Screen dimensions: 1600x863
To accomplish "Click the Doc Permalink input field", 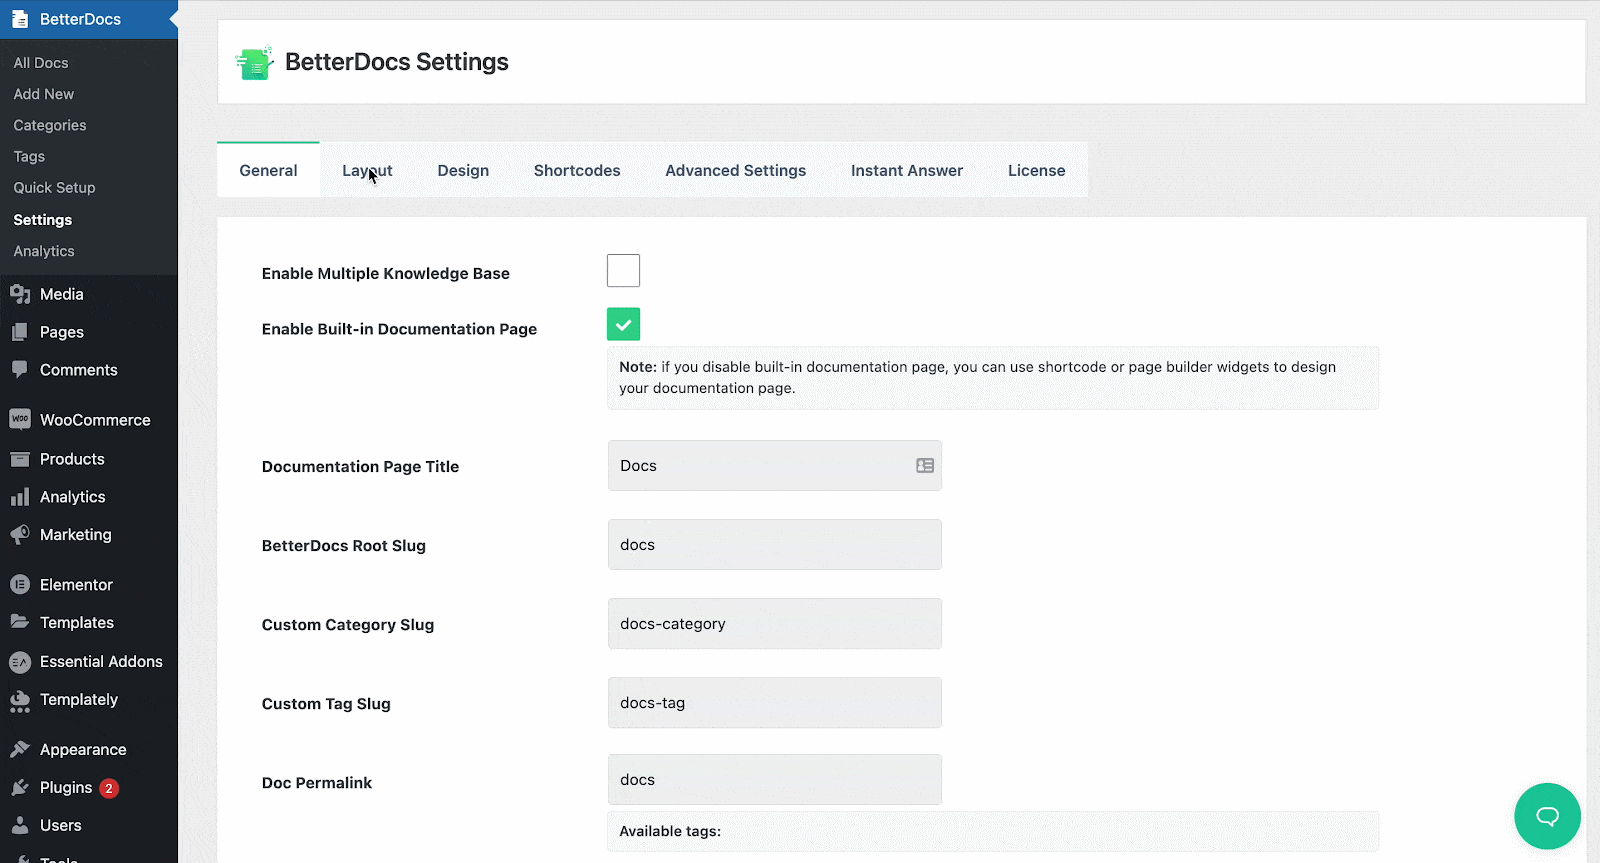I will point(774,780).
